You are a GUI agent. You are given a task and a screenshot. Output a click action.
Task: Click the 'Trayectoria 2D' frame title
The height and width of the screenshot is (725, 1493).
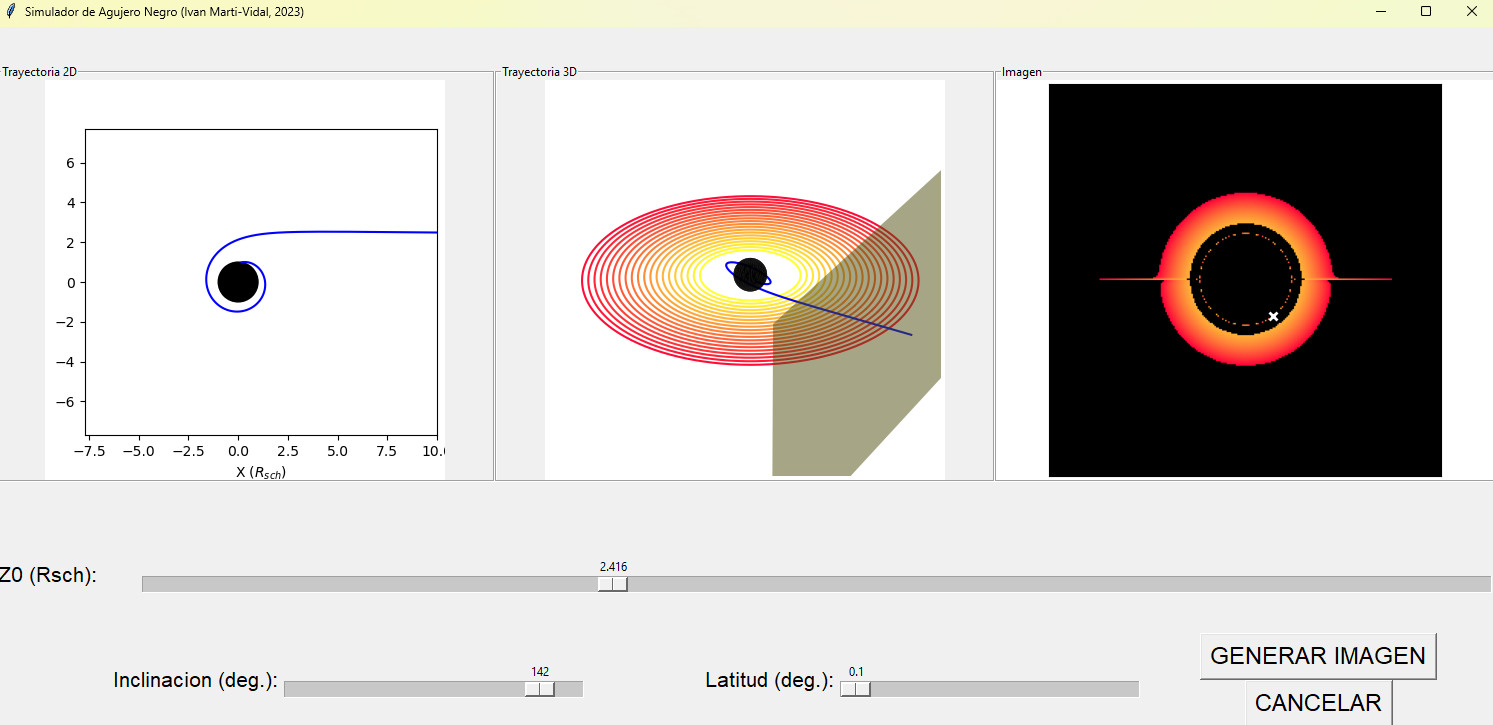coord(40,72)
